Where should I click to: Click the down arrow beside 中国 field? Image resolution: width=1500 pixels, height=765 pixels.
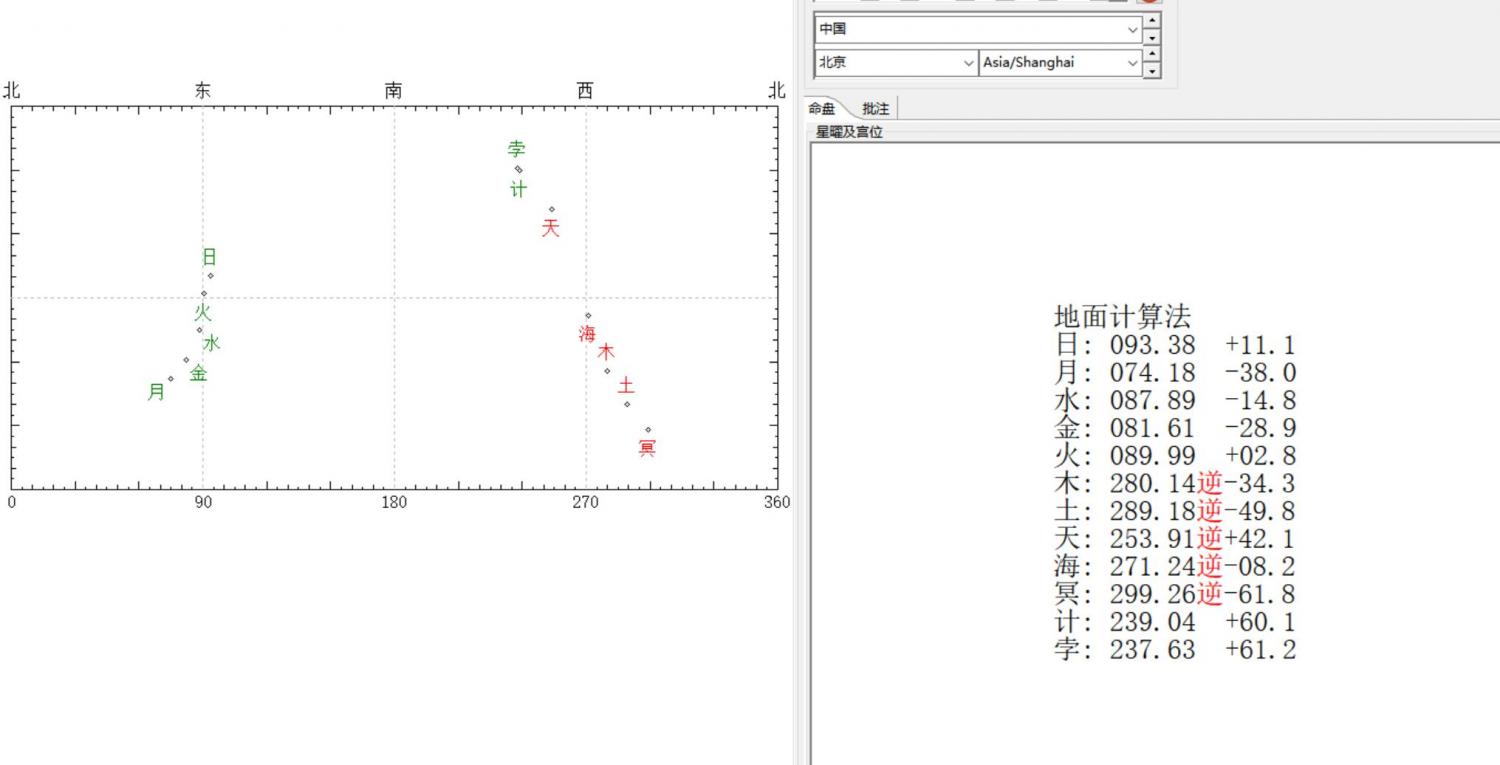coord(1152,37)
